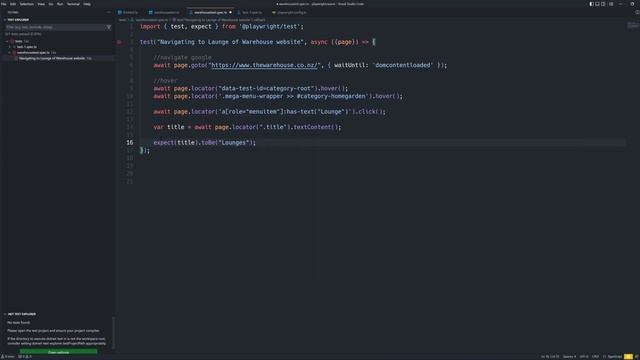
Task: Switch to the playwright.config.ts editor tab
Action: pos(291,12)
